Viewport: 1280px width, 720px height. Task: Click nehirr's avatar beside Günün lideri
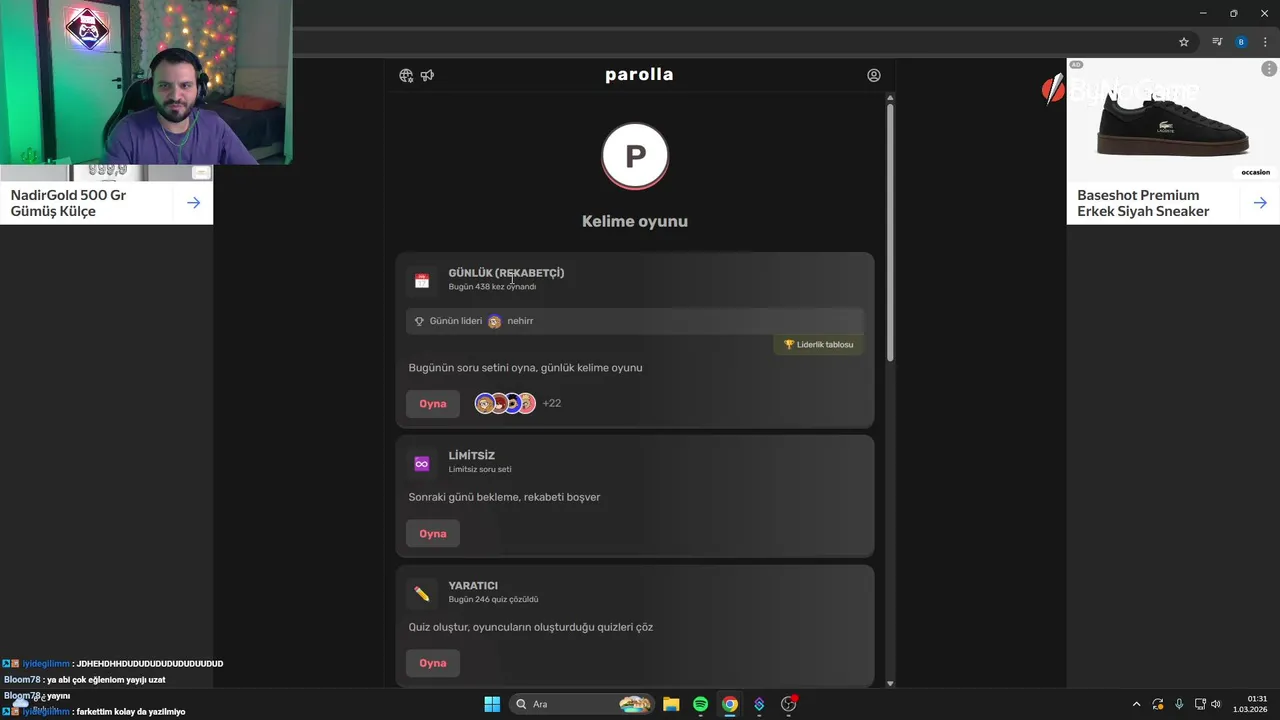tap(494, 321)
